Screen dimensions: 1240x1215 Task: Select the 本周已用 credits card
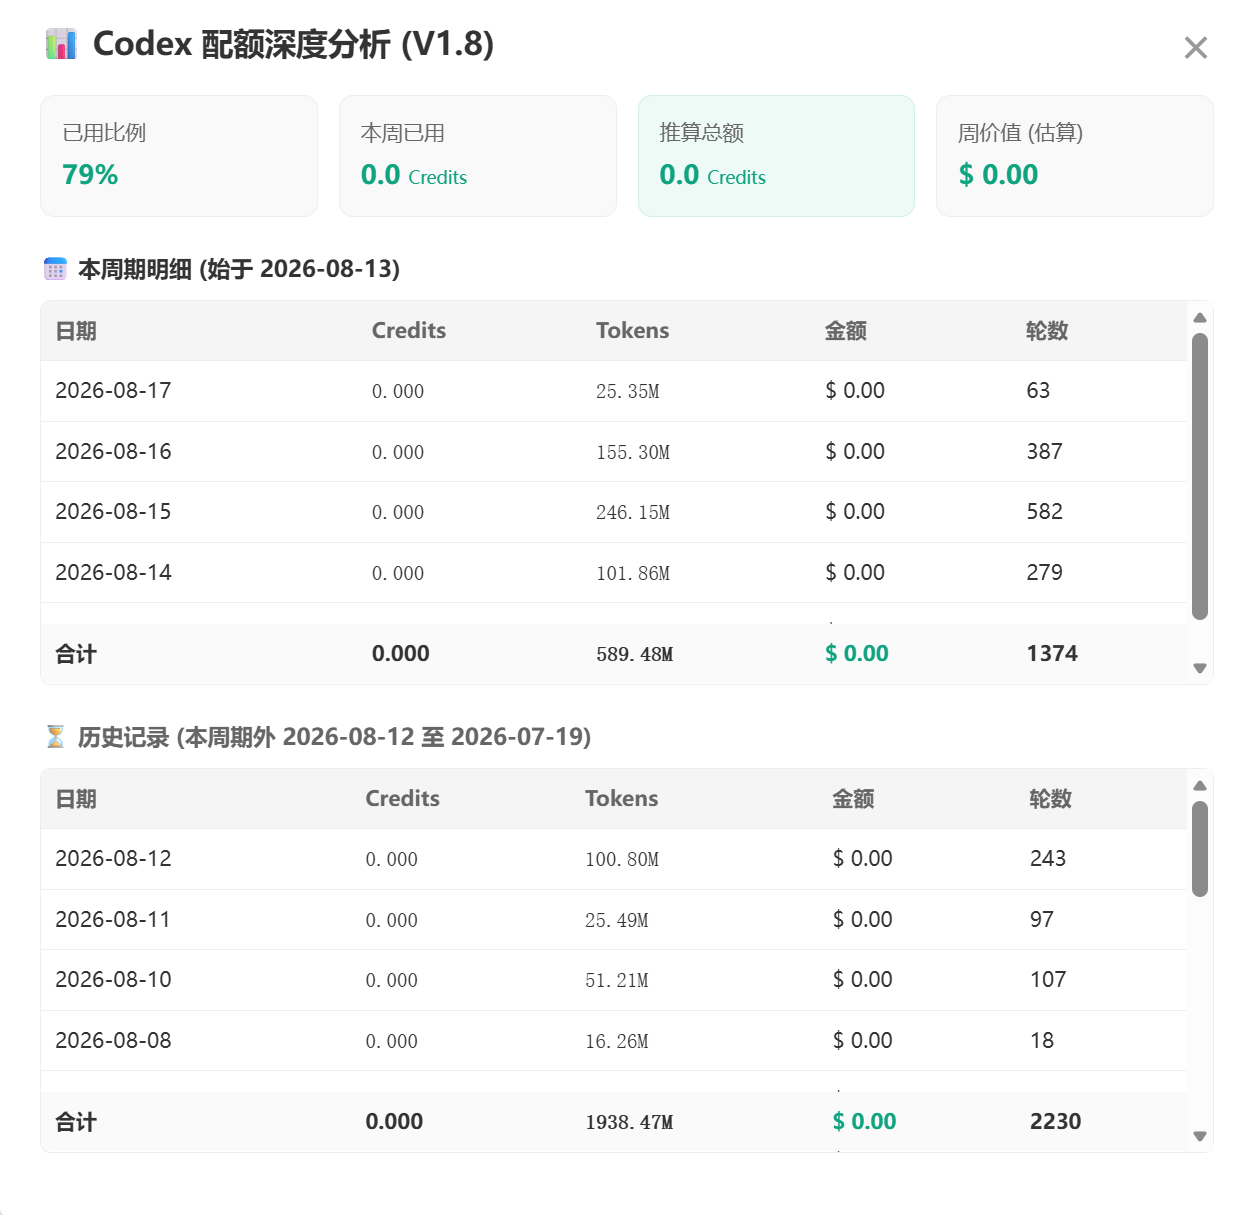tap(478, 156)
